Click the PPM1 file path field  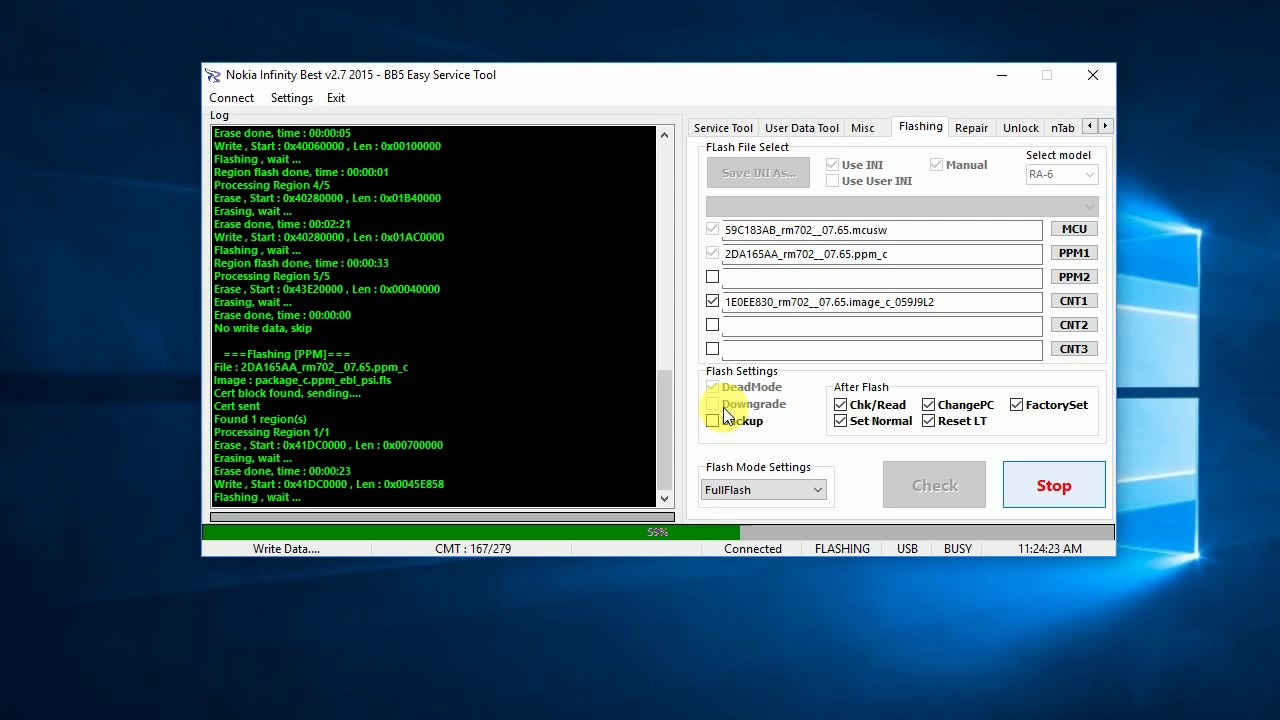pyautogui.click(x=881, y=254)
